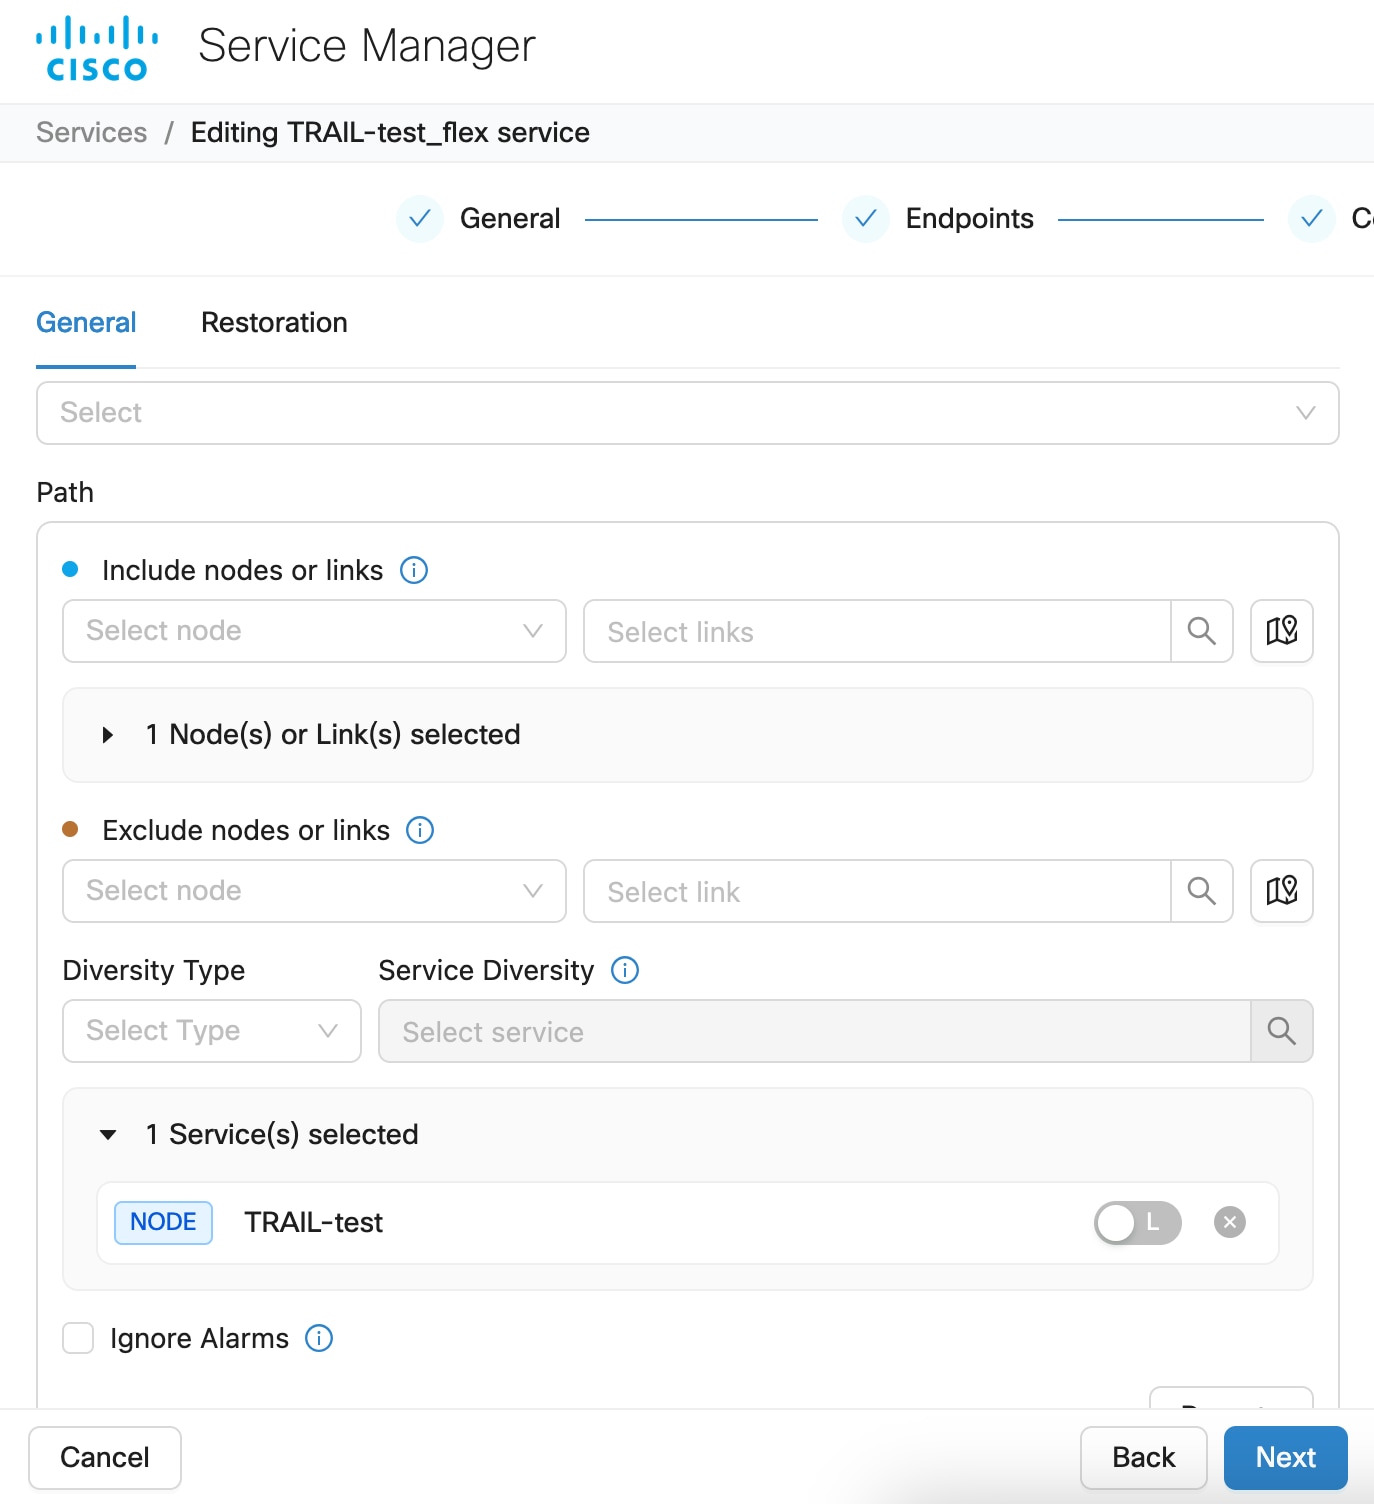Click the Diversity Type label
The width and height of the screenshot is (1374, 1504).
pyautogui.click(x=154, y=970)
